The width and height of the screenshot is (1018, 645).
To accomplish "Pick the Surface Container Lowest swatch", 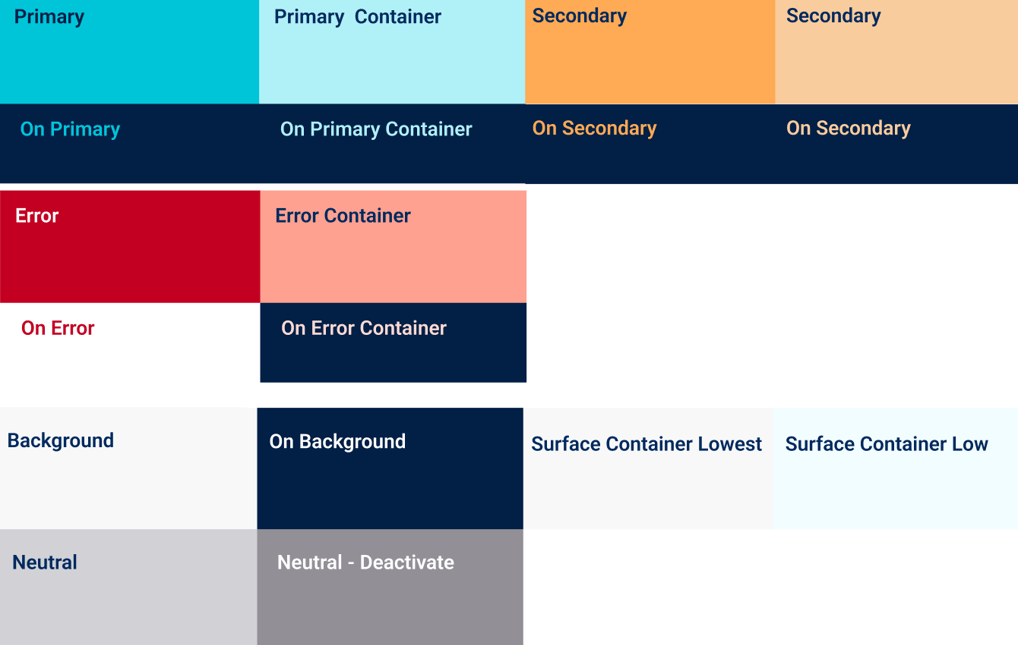I will 649,468.
